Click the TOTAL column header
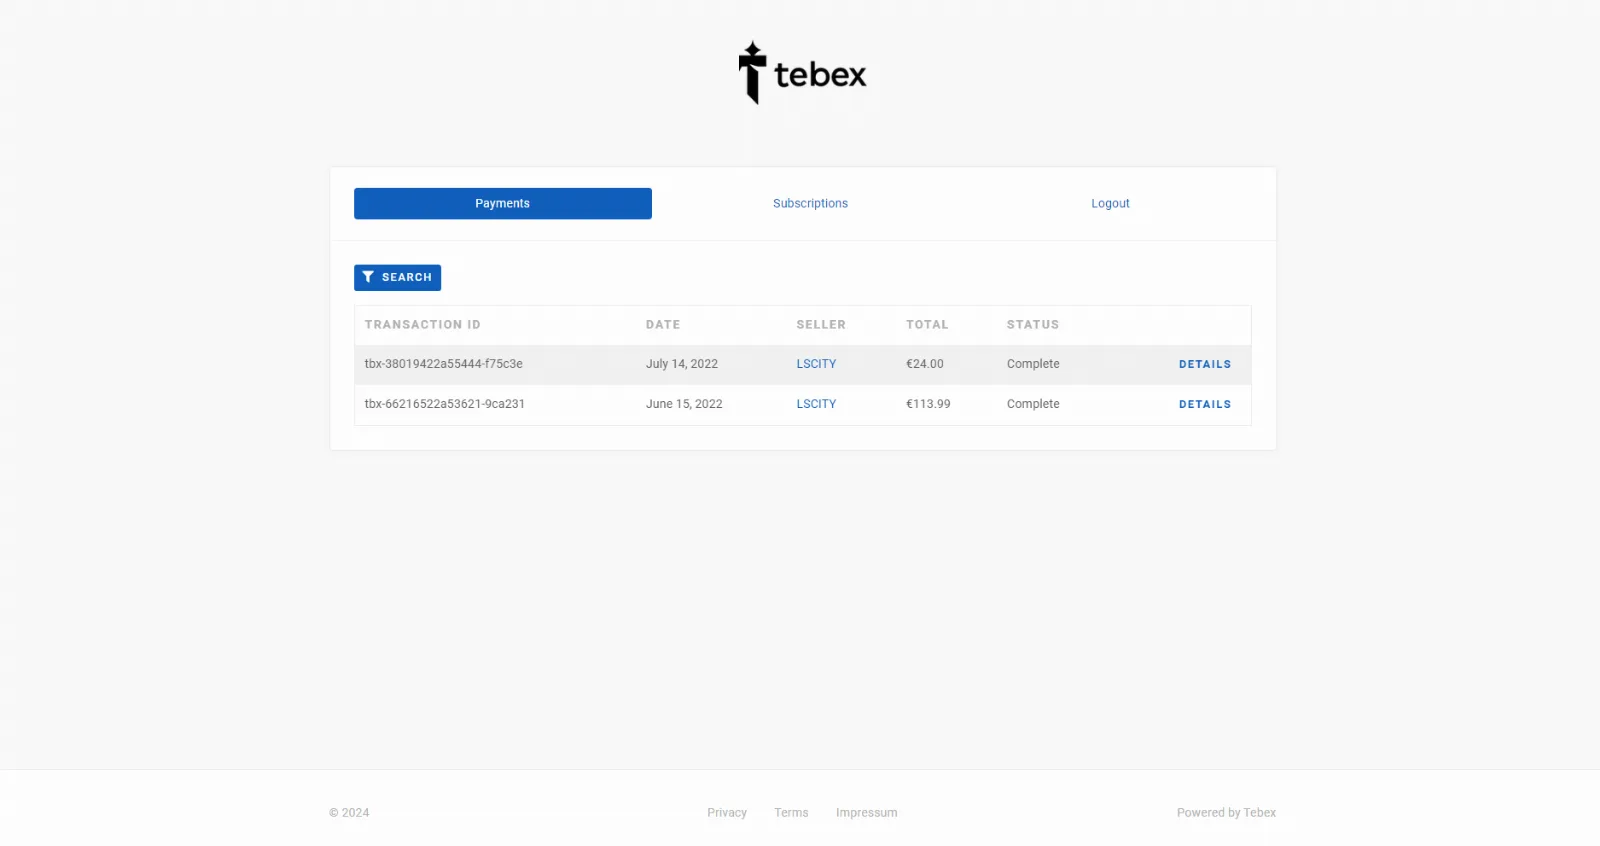 coord(927,325)
